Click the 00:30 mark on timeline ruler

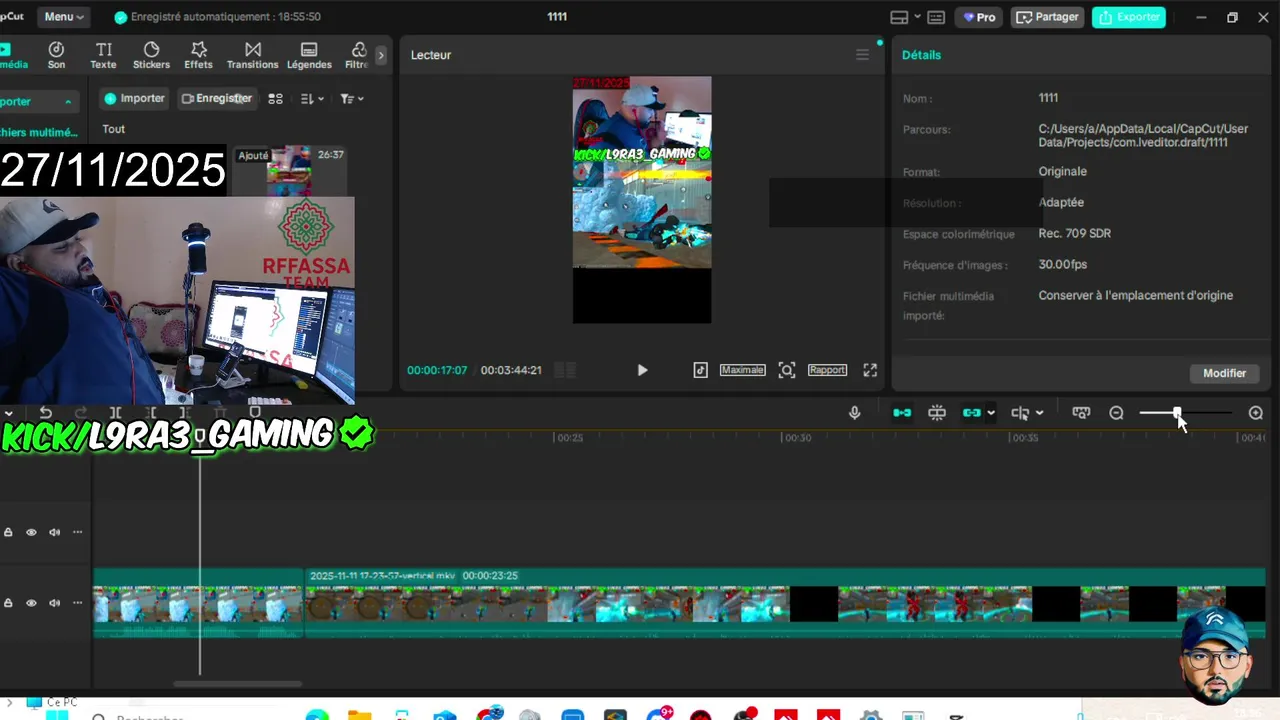pyautogui.click(x=797, y=438)
